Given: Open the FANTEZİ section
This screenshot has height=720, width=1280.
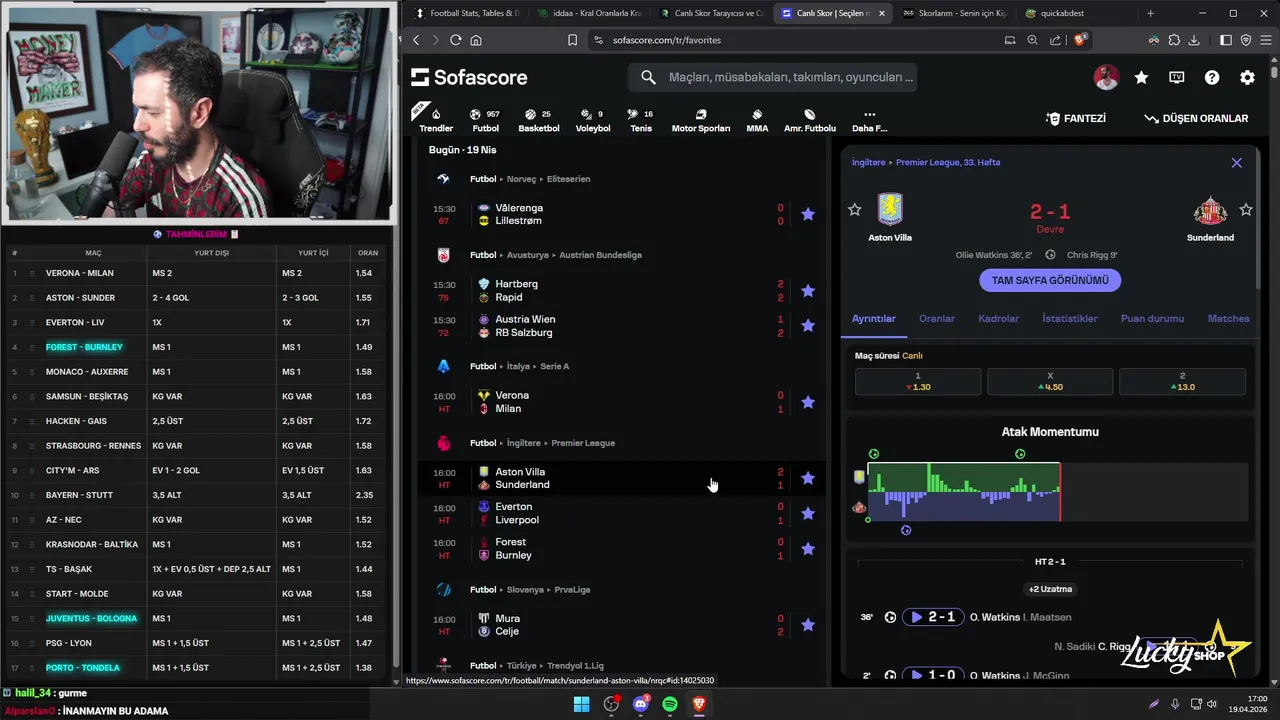Looking at the screenshot, I should (1076, 118).
